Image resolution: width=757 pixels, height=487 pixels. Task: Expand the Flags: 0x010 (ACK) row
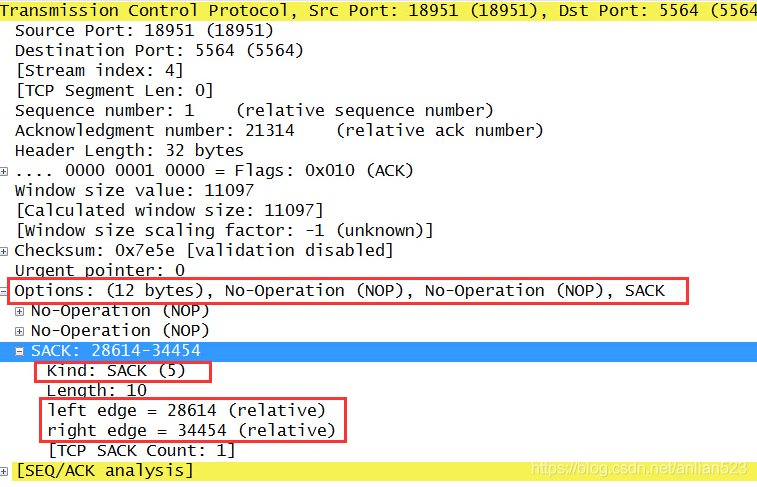click(3, 171)
